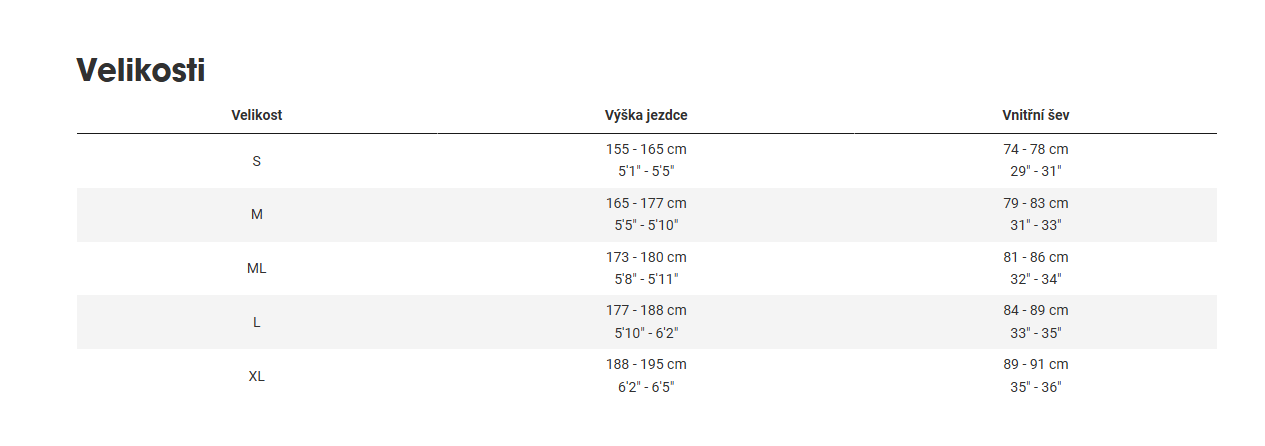Click rider height 155 - 165 cm

point(646,149)
